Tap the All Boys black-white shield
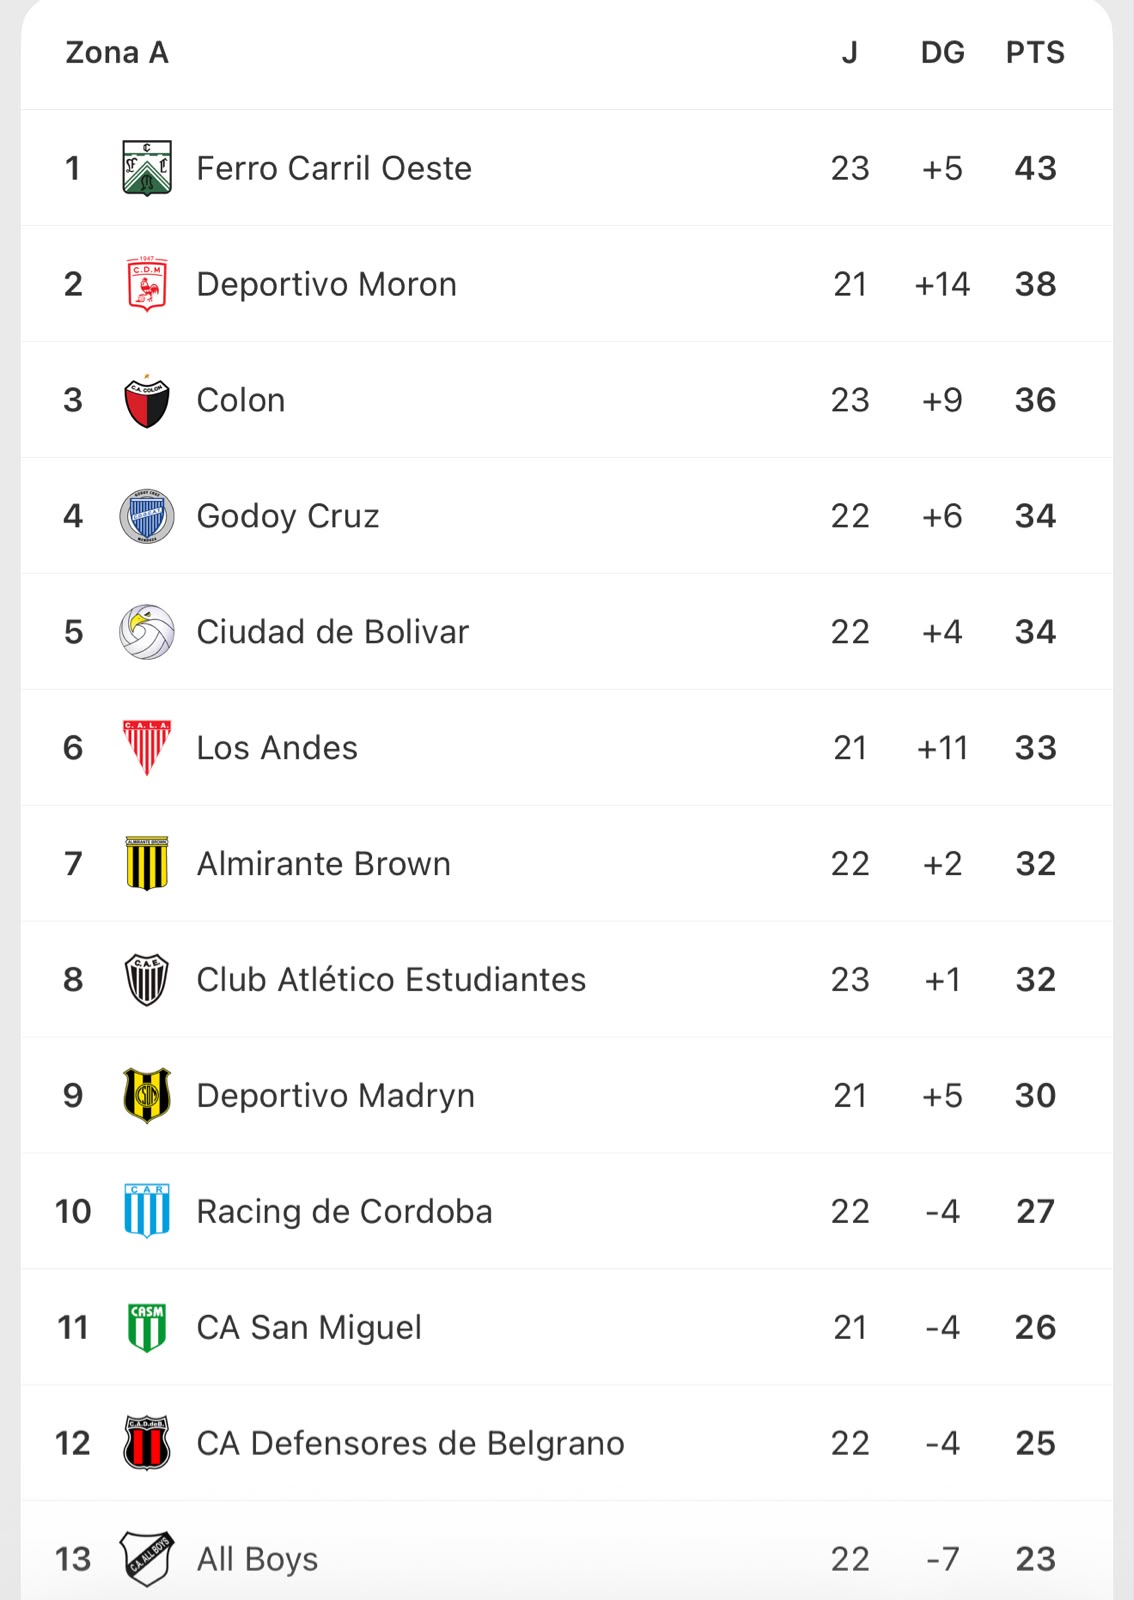This screenshot has height=1600, width=1134. coord(147,1559)
